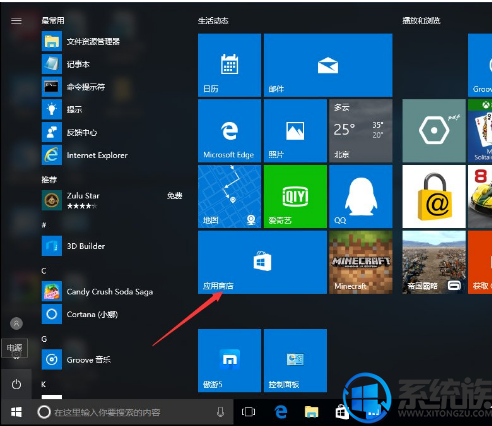Viewport: 492px width, 426px height.
Task: Open the orange 获取 tile
Action: (480, 262)
